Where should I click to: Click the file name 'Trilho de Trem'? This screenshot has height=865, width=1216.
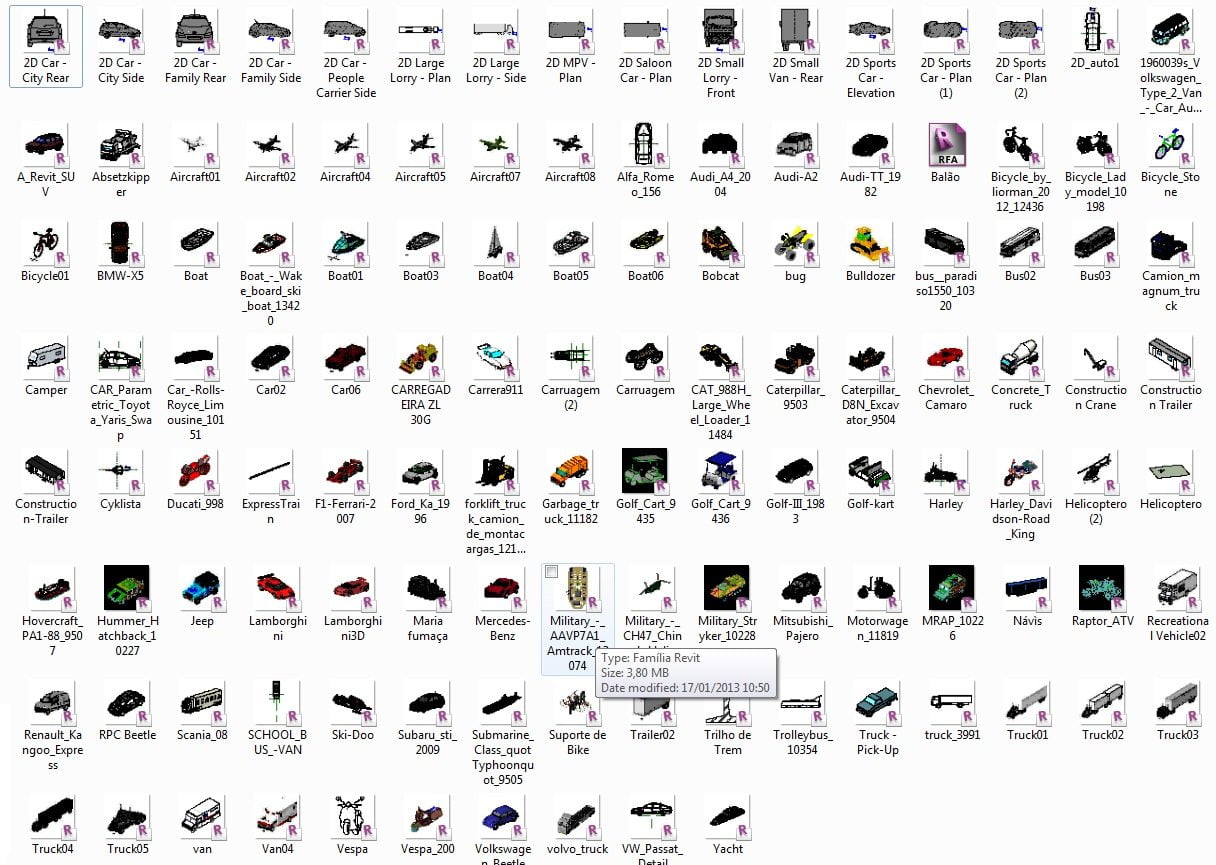[727, 742]
